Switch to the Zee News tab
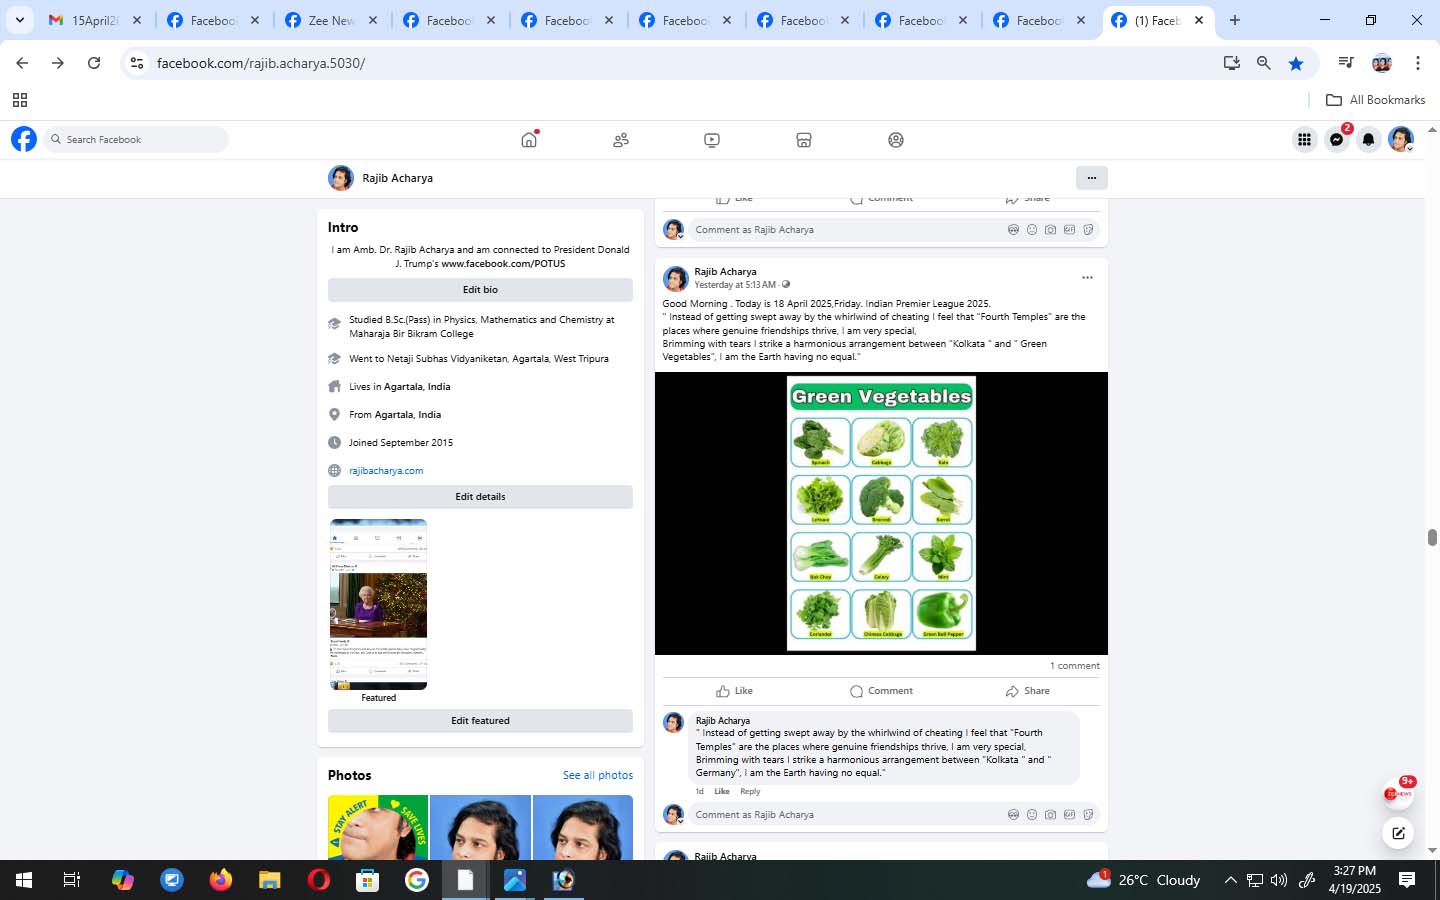The image size is (1440, 900). click(330, 20)
